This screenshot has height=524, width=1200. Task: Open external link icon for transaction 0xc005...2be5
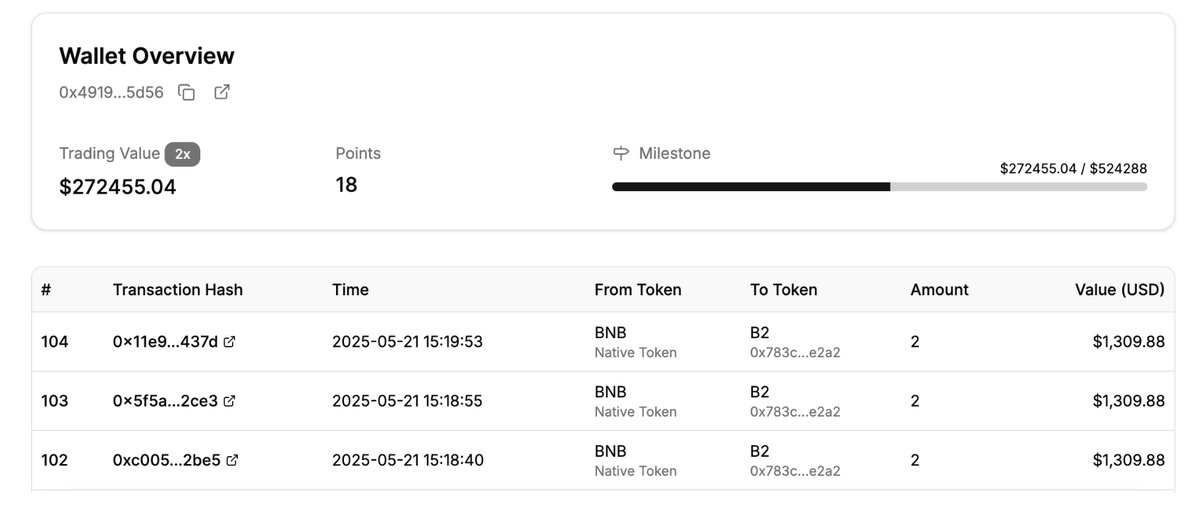[232, 461]
